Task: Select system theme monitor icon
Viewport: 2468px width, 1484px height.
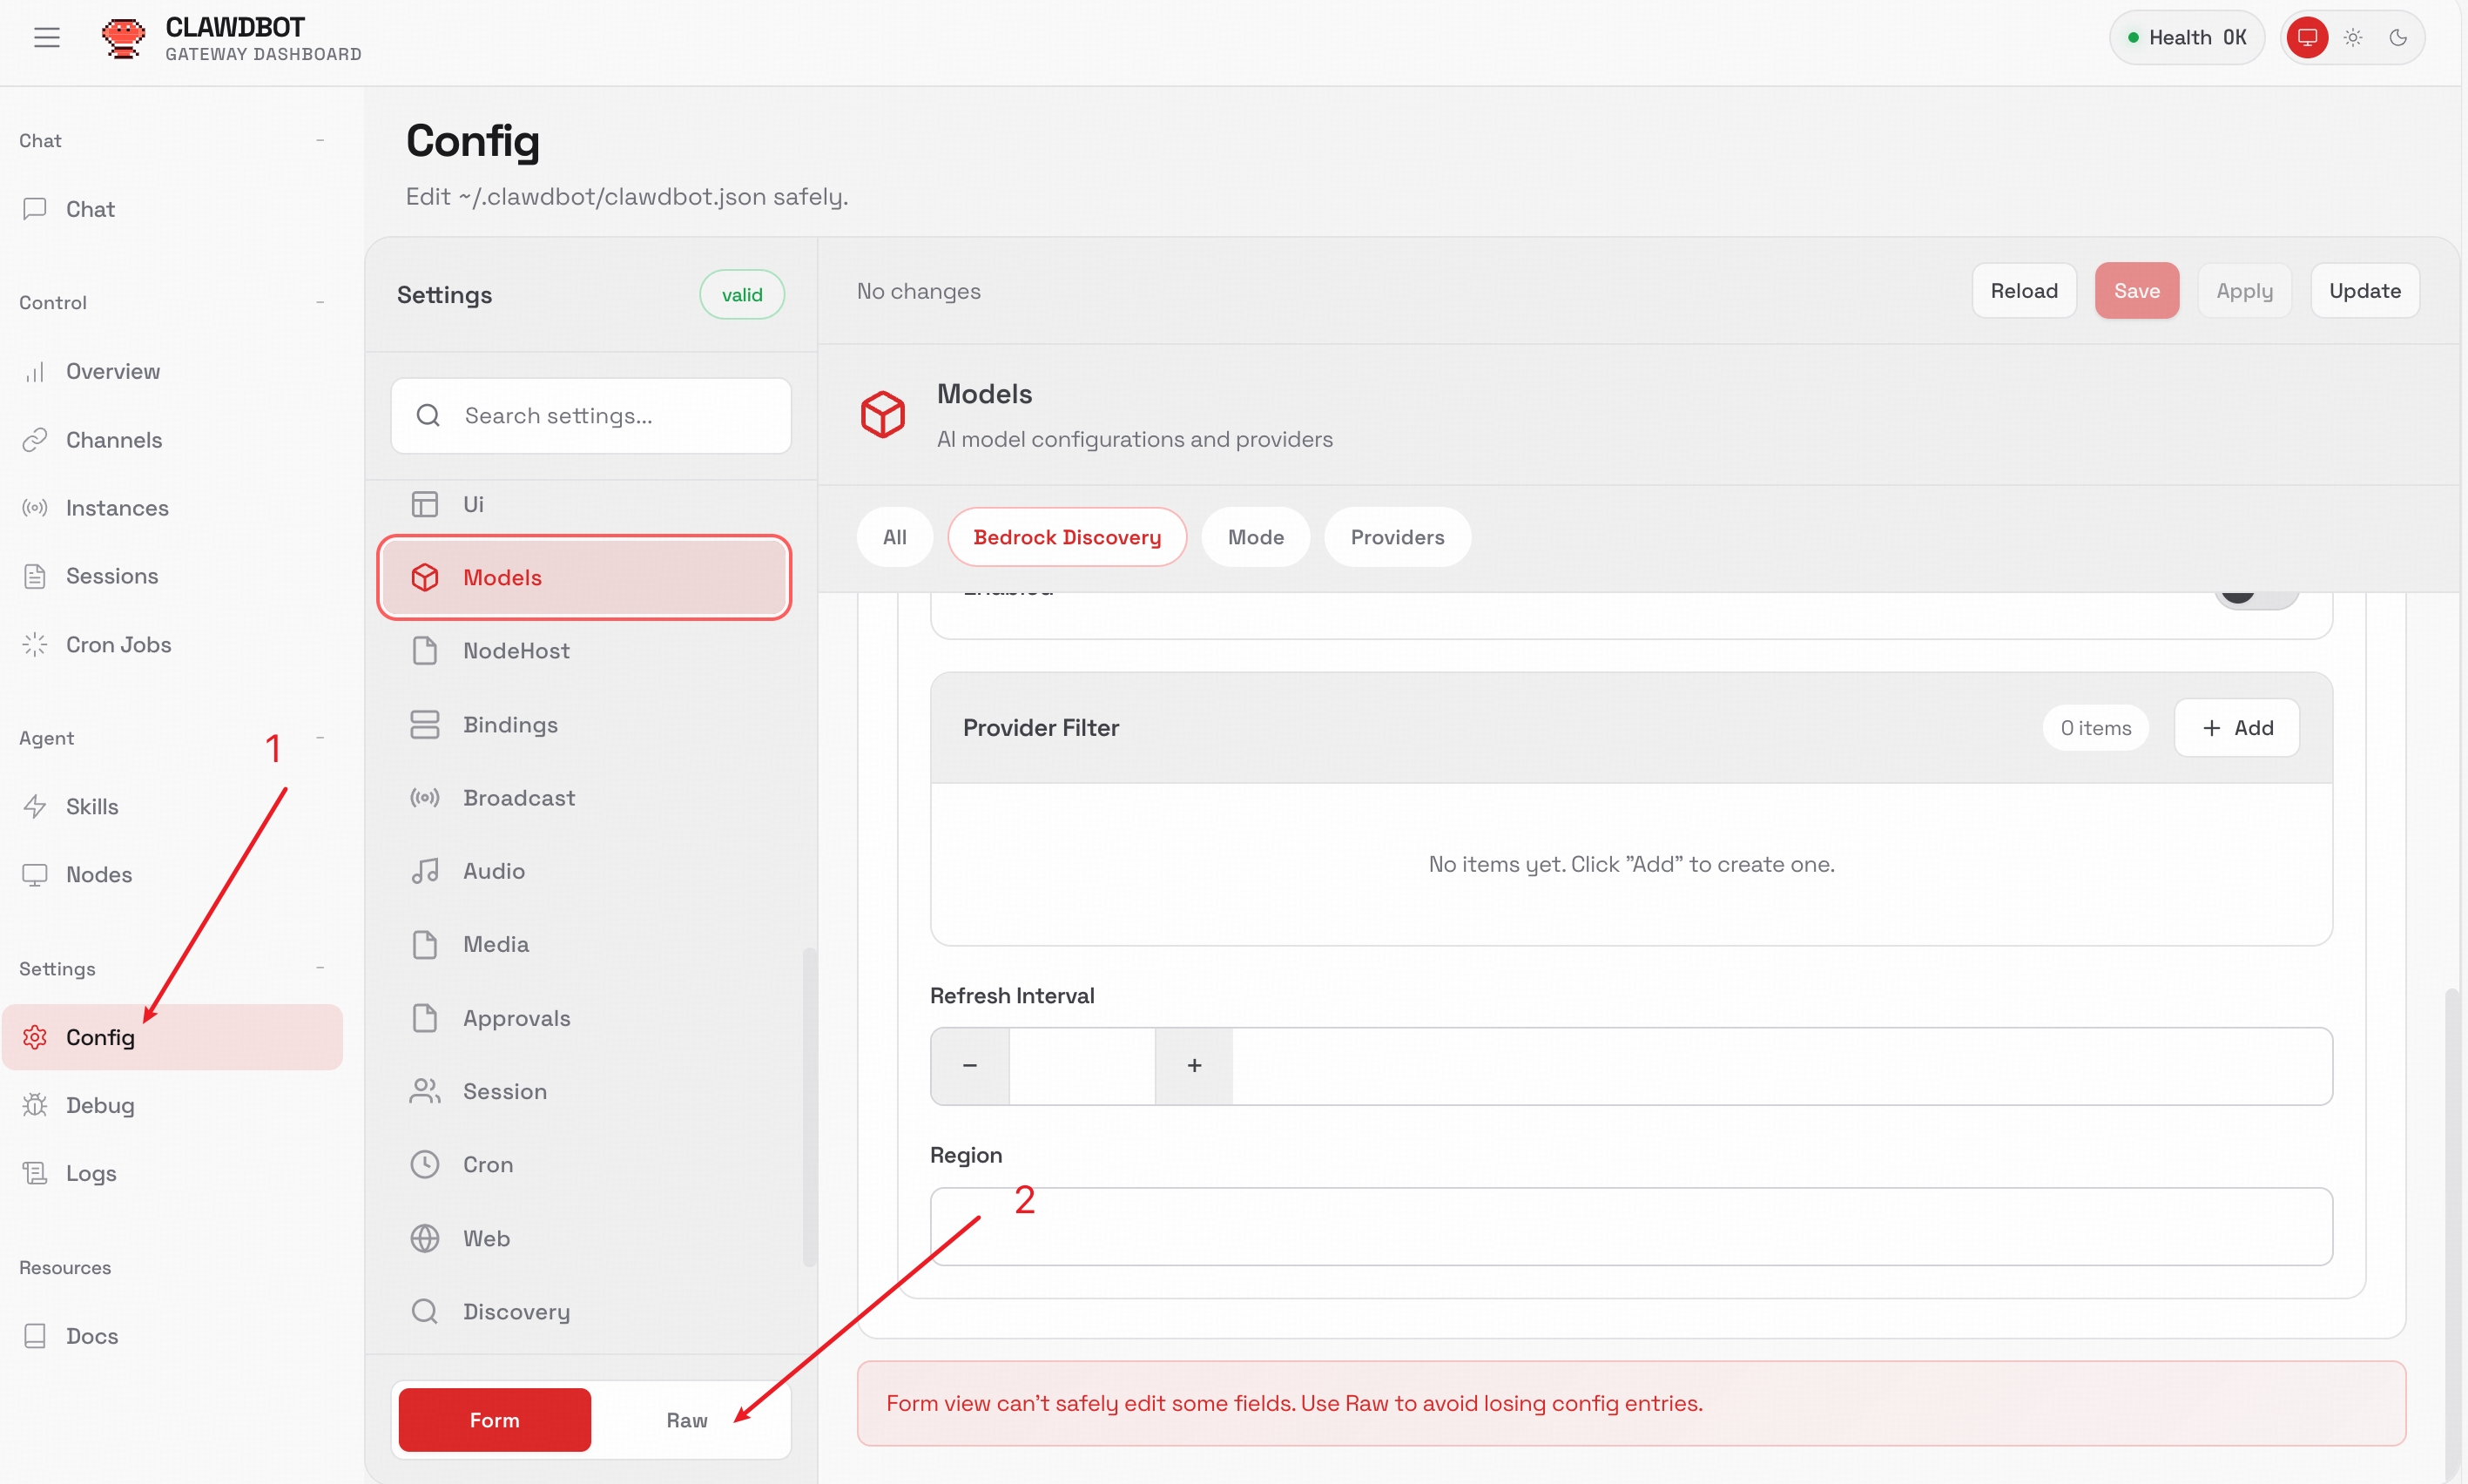Action: [2307, 38]
